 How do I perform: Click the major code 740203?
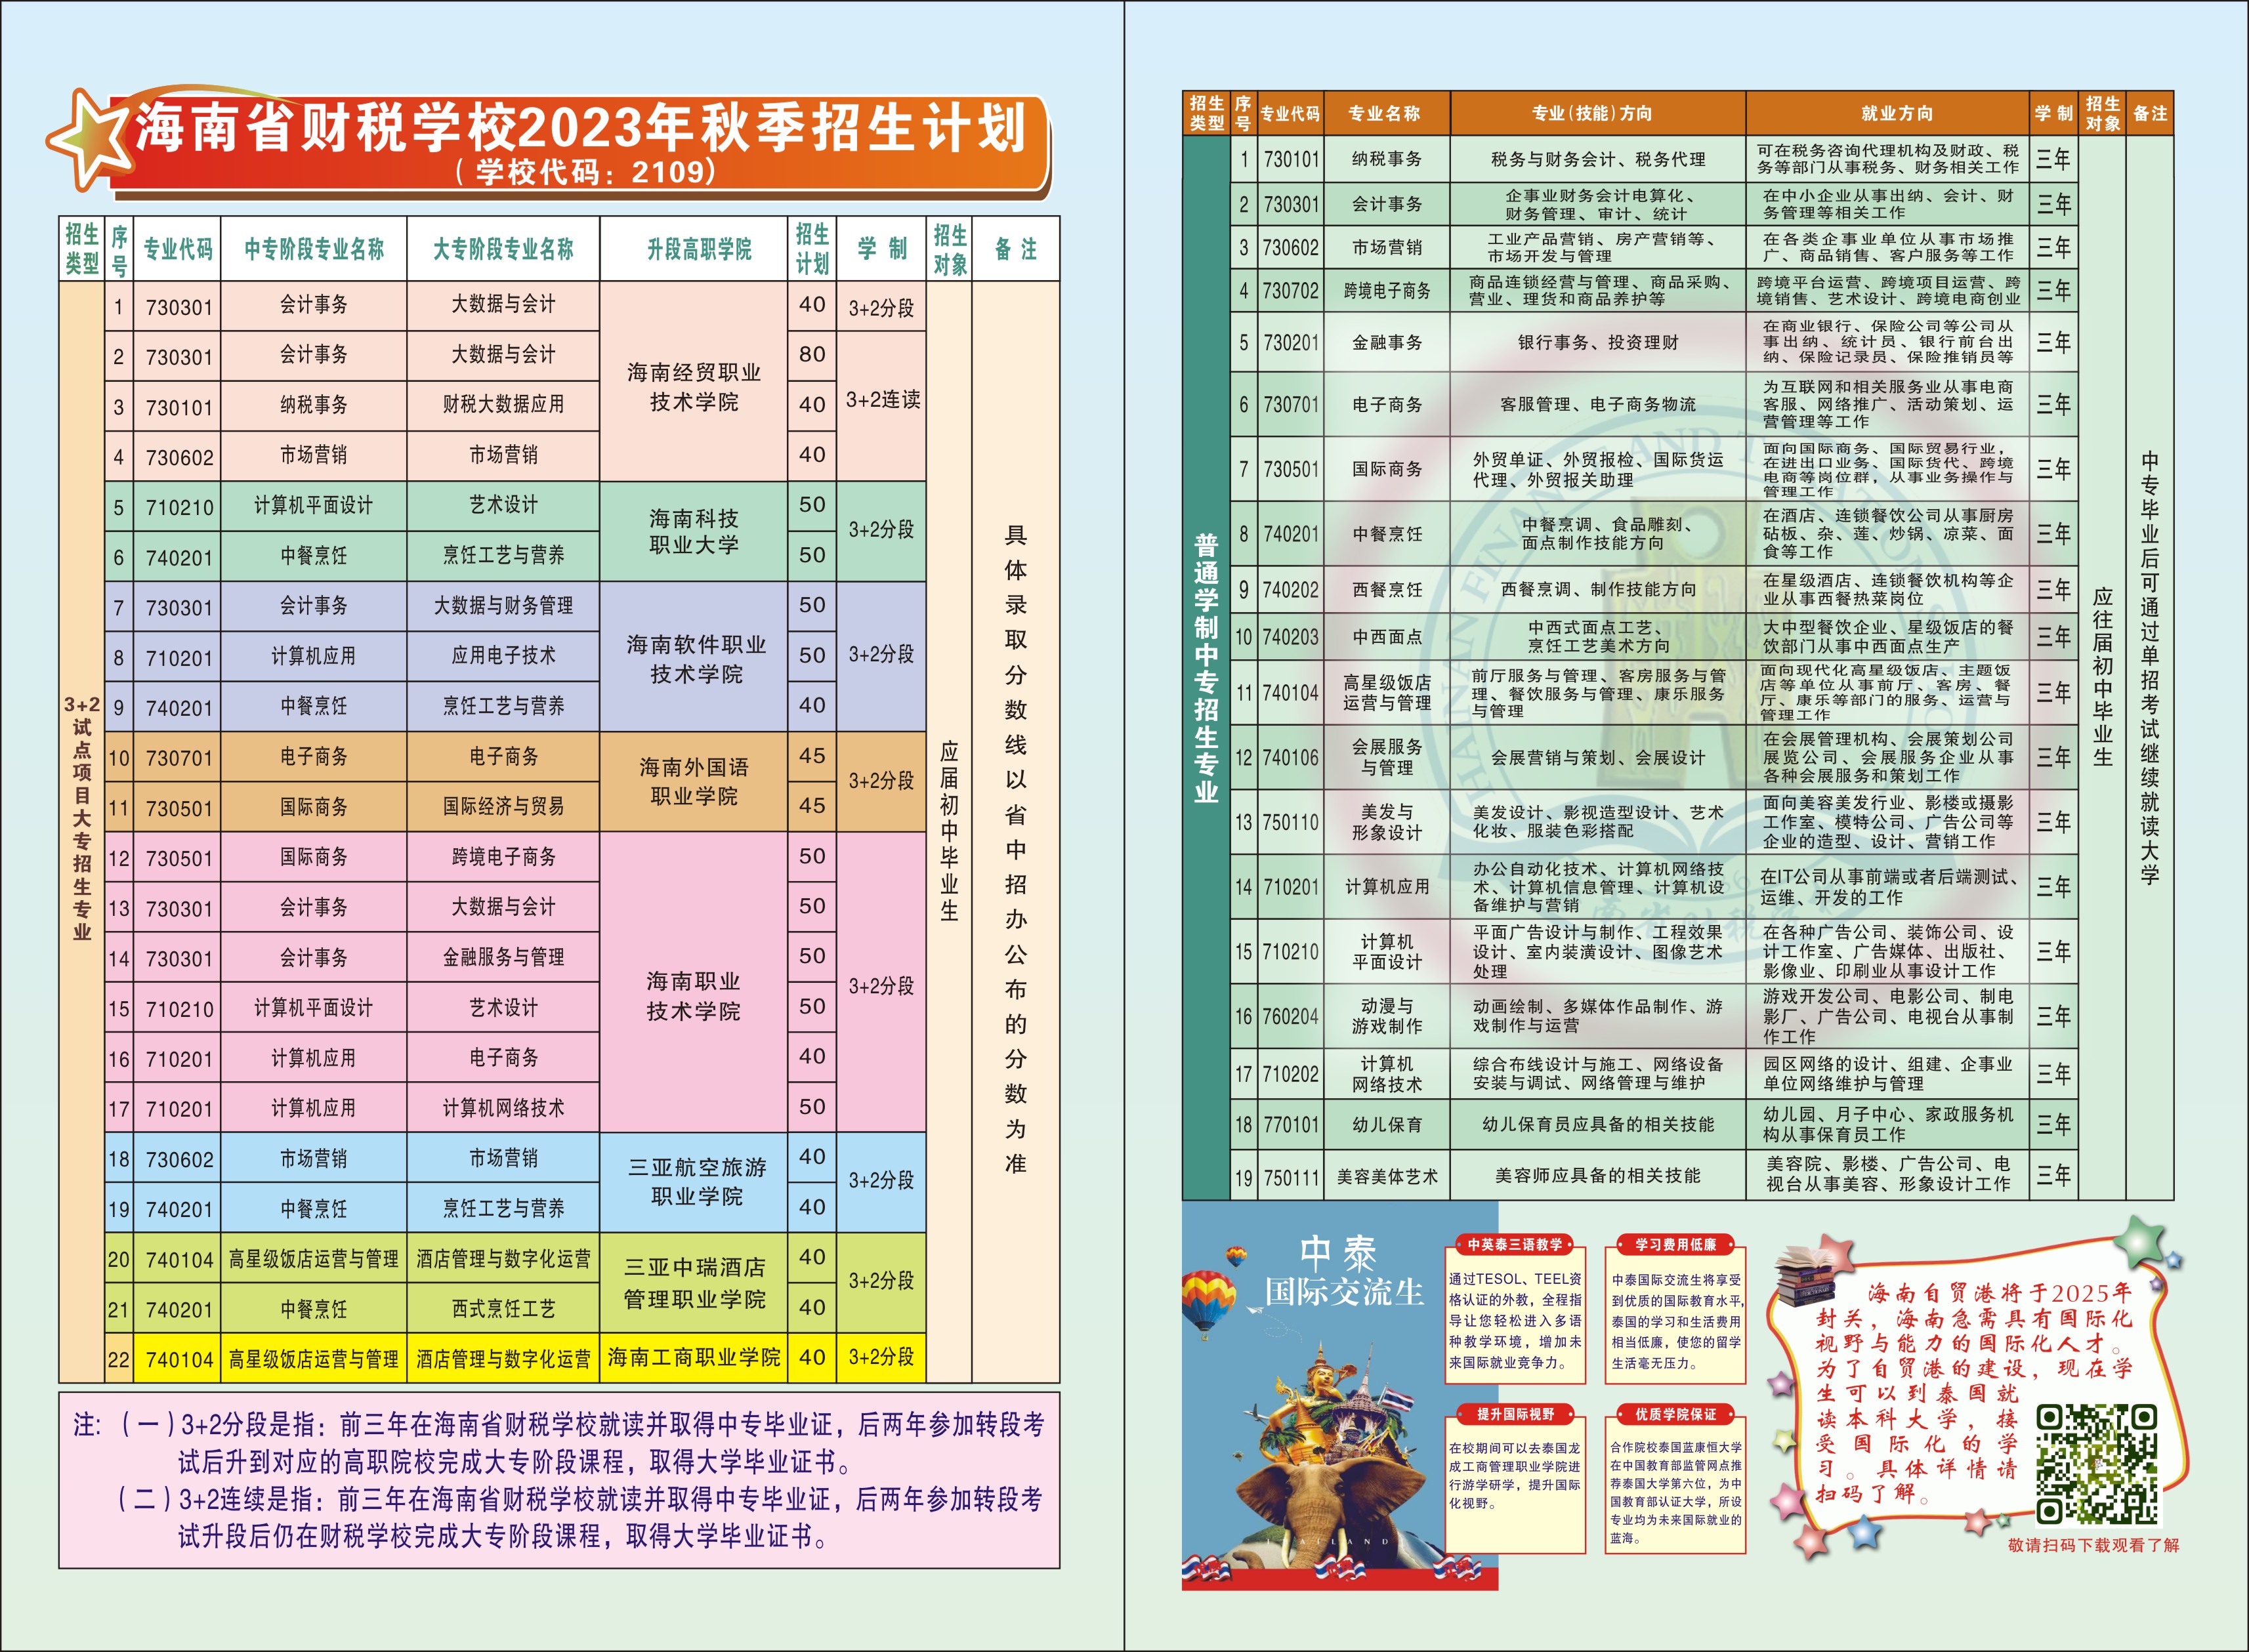(1290, 637)
